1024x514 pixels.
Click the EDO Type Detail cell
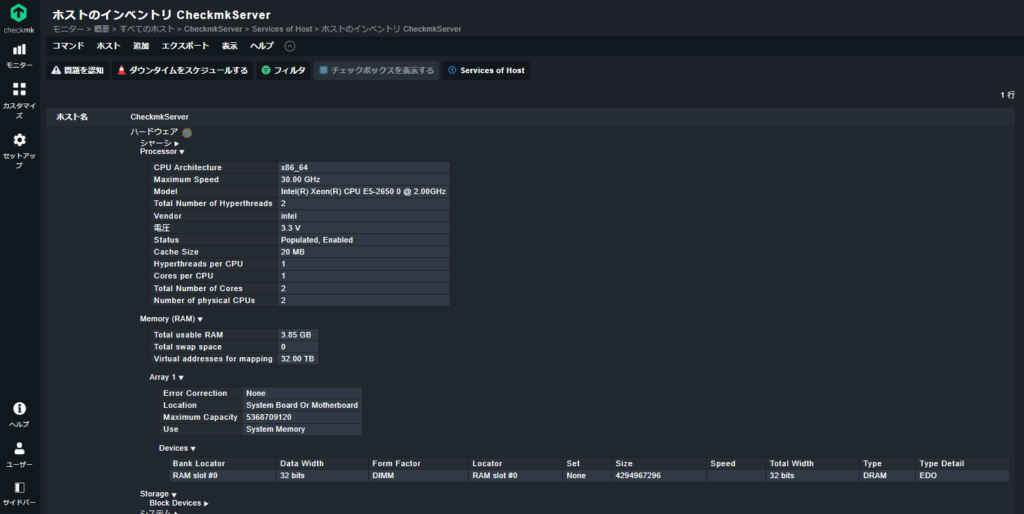click(927, 475)
